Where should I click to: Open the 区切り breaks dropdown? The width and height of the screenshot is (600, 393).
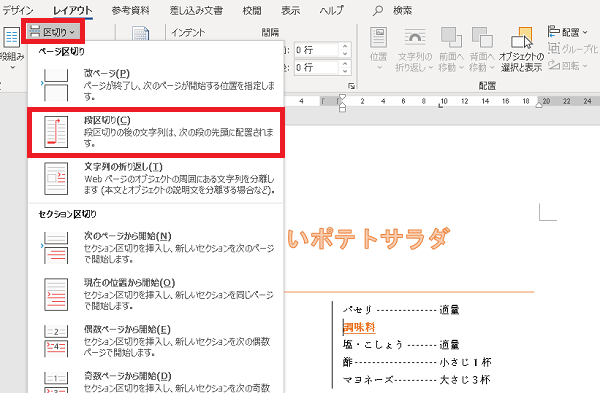coord(53,32)
